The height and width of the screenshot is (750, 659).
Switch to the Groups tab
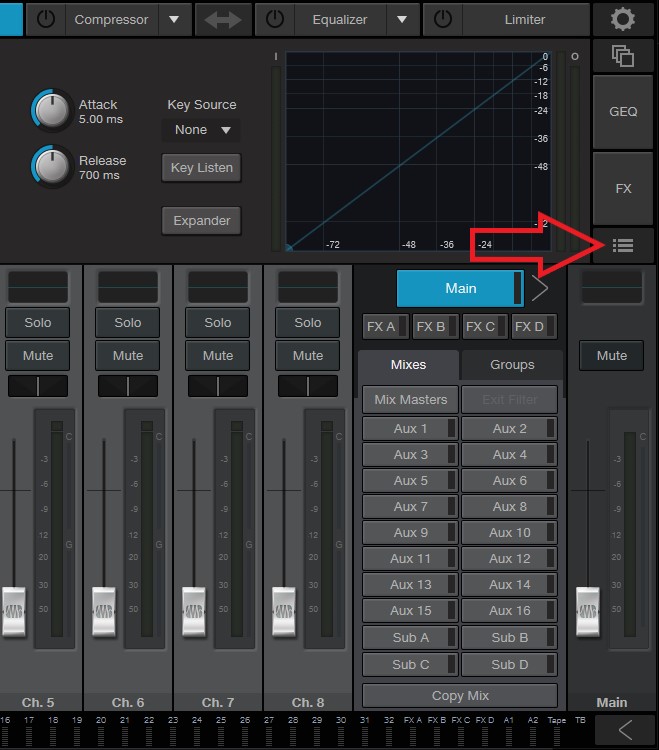point(512,365)
